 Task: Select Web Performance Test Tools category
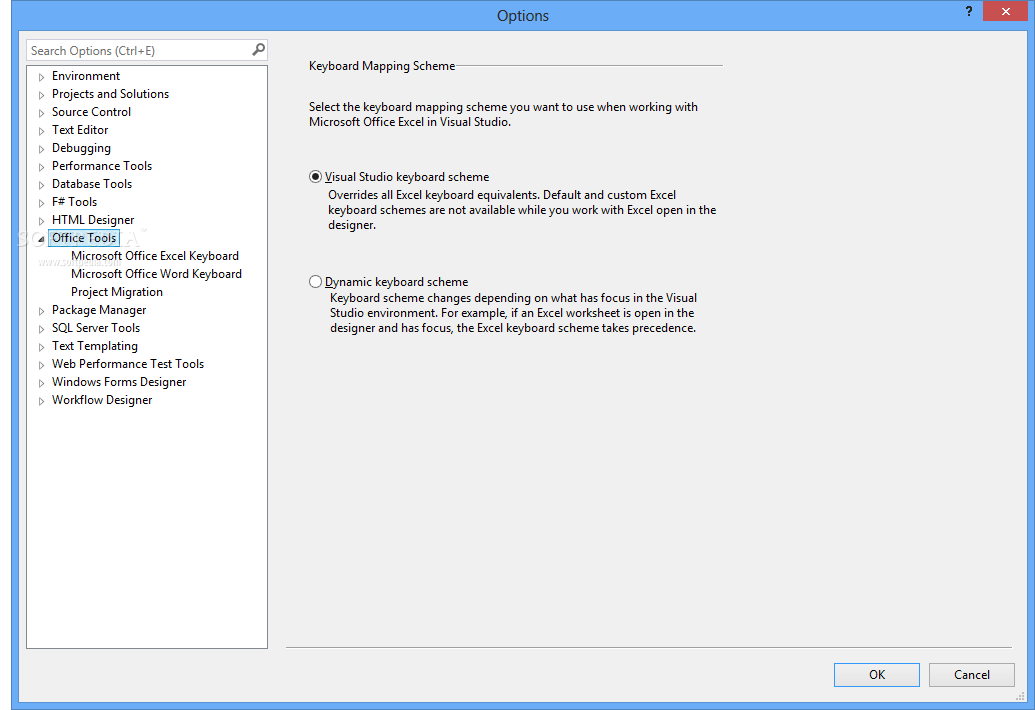click(x=128, y=364)
